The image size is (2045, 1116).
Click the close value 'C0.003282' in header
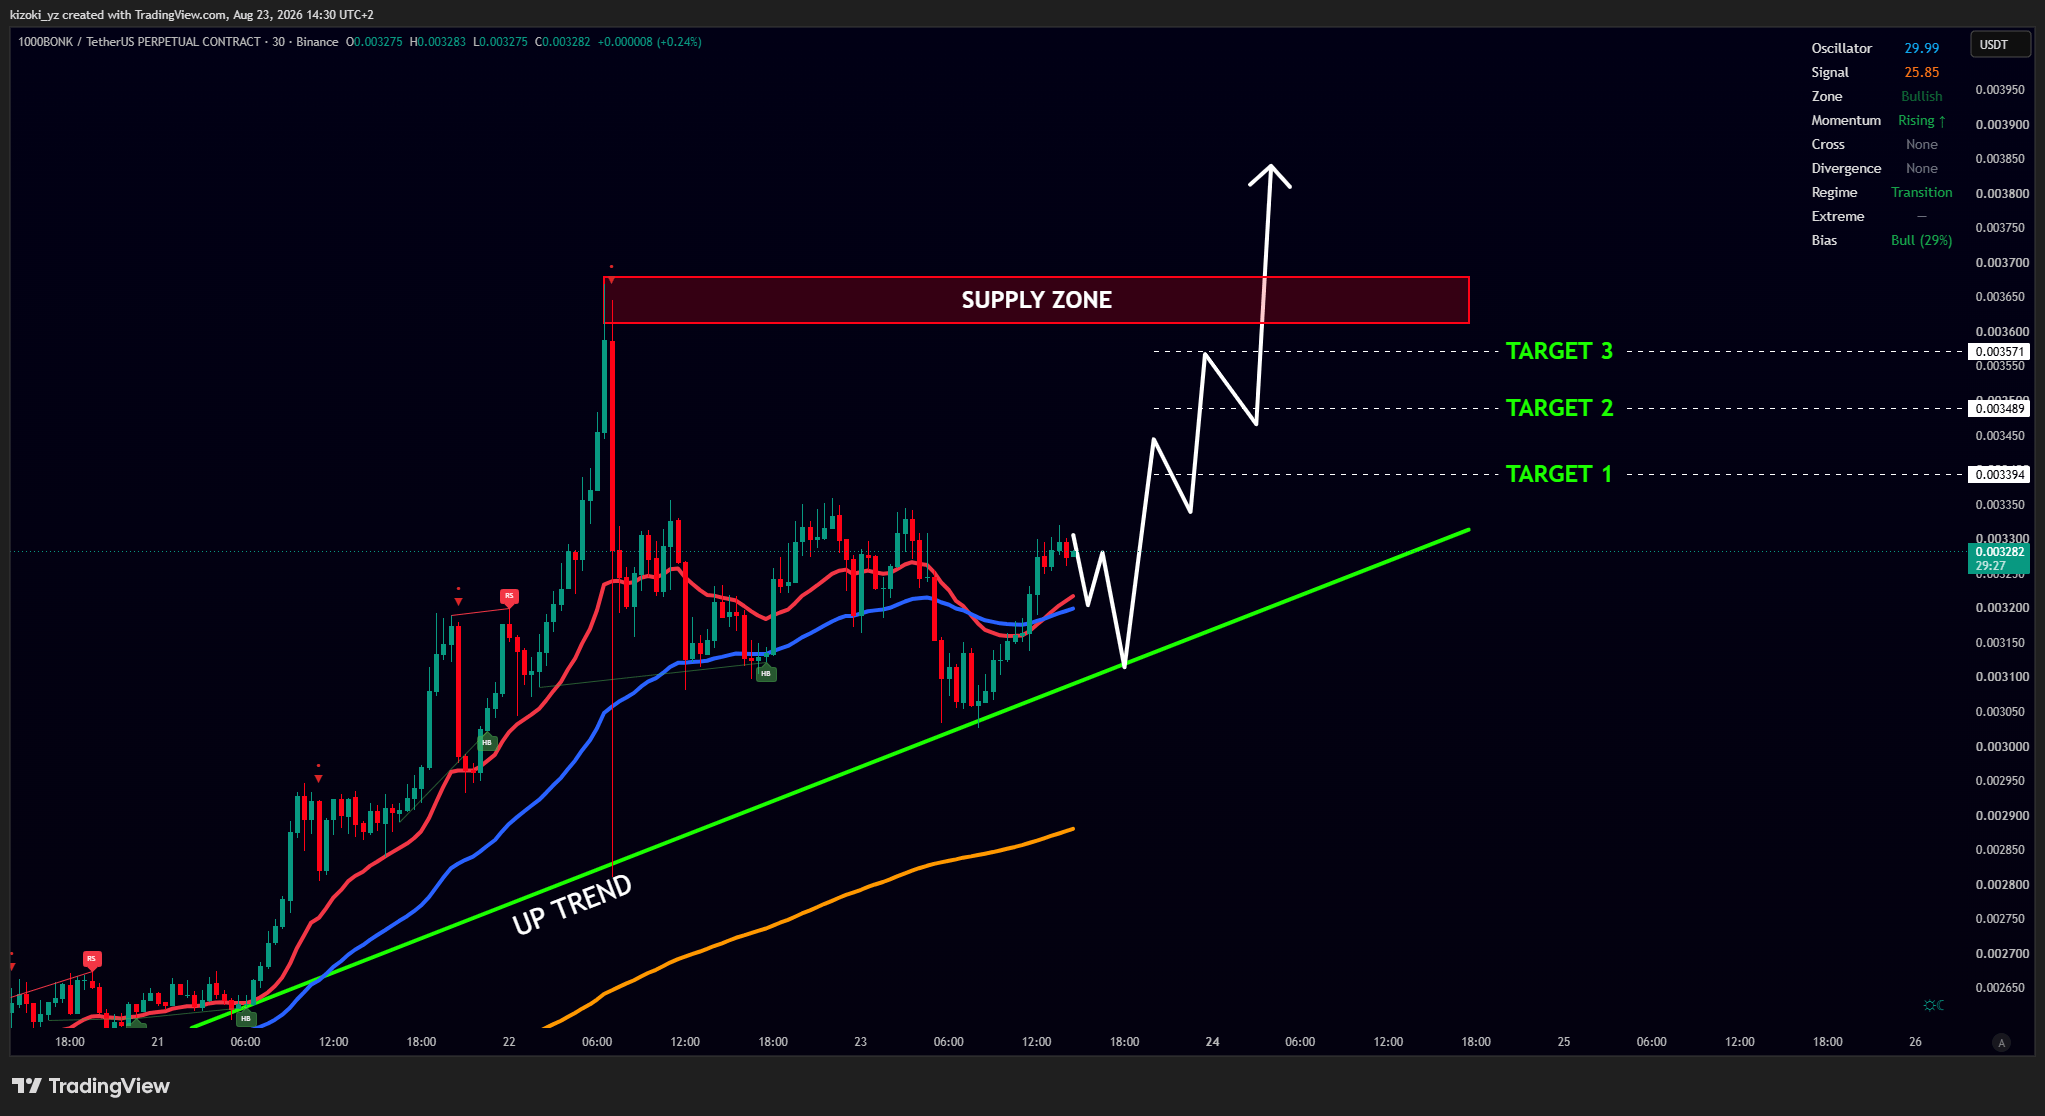coord(563,42)
